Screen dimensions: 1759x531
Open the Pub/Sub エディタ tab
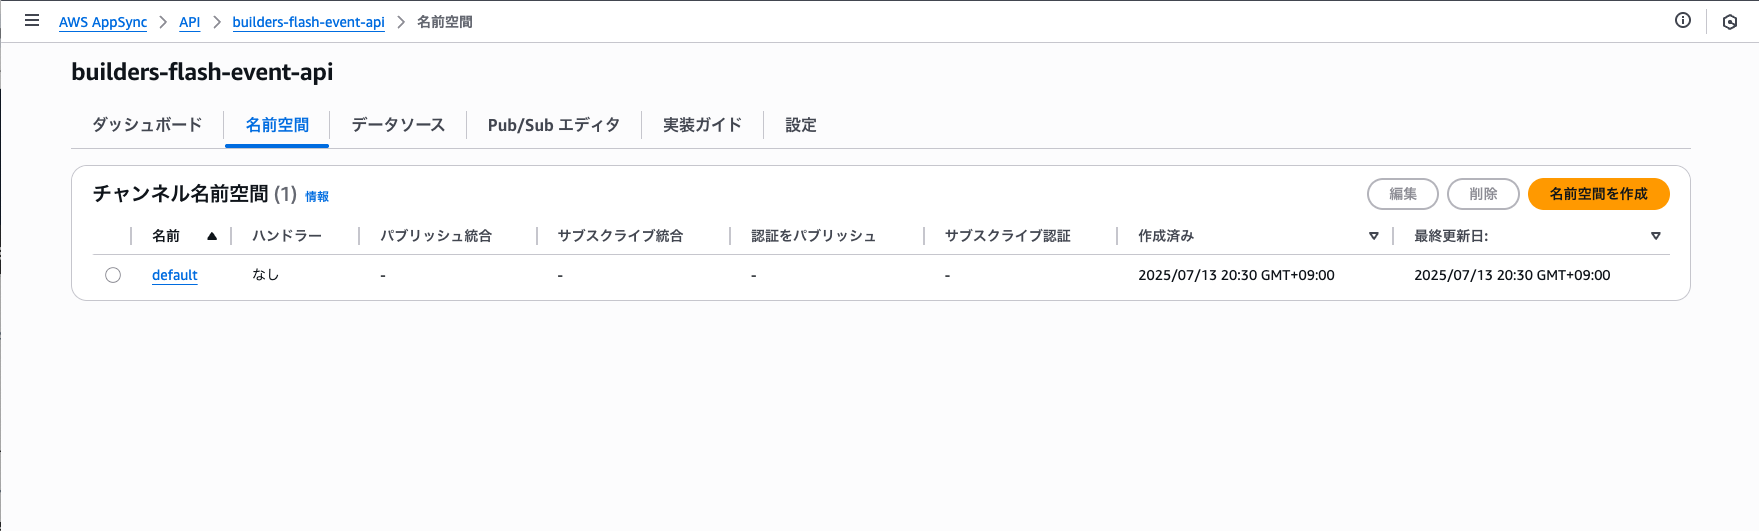pos(553,125)
